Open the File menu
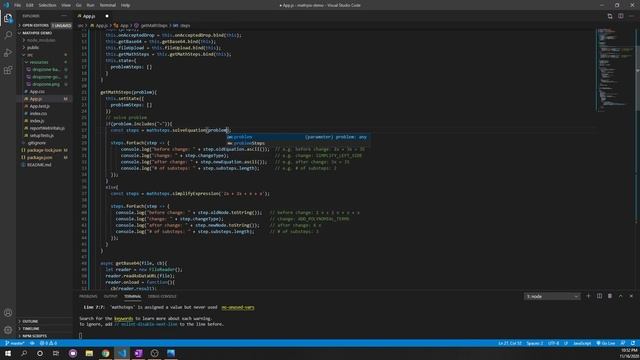Image resolution: width=640 pixels, height=360 pixels. pyautogui.click(x=17, y=5)
